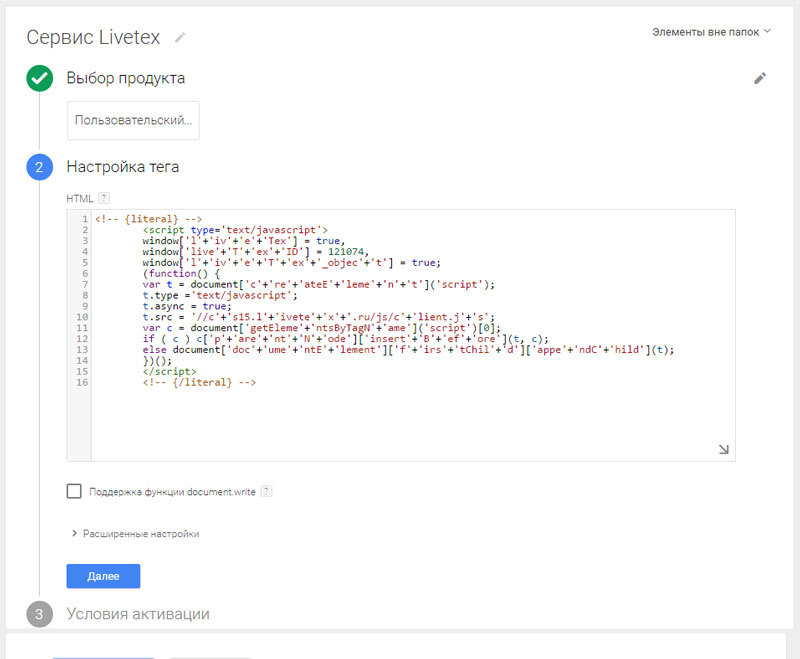Click line with t.async = true
Screen dimensions: 800x659
pos(187,306)
